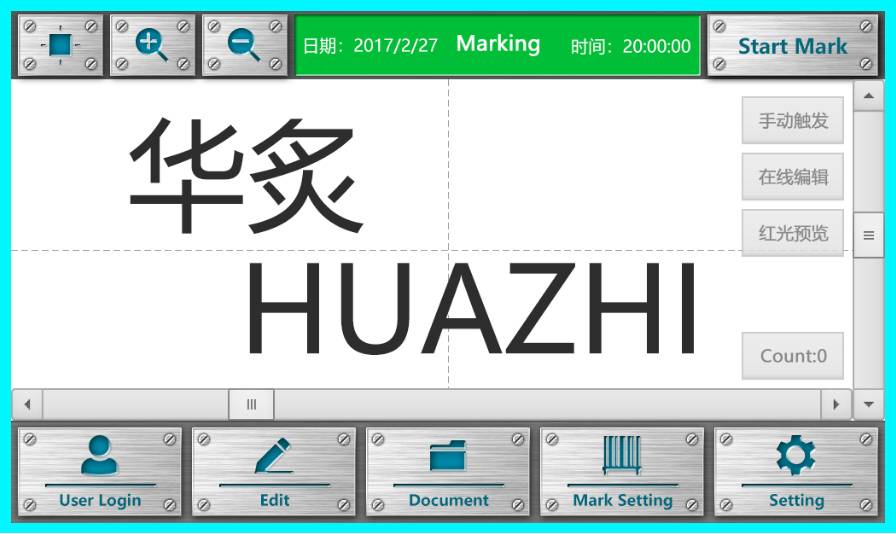
Task: Select the HUAZHI text on canvas
Action: point(472,308)
